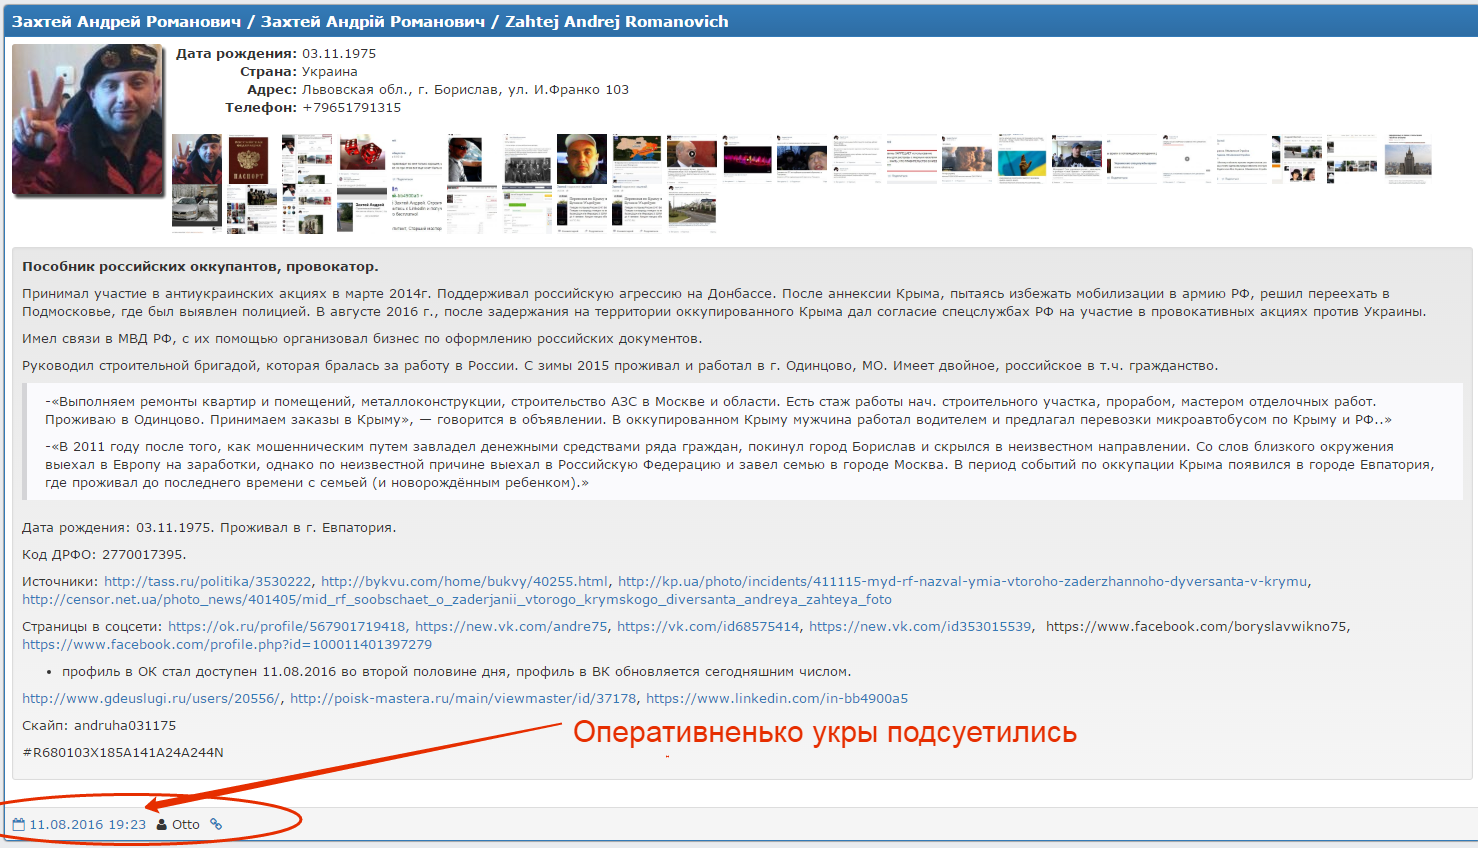The height and width of the screenshot is (848, 1478).
Task: Click the user icon beside Otto
Action: pos(162,825)
